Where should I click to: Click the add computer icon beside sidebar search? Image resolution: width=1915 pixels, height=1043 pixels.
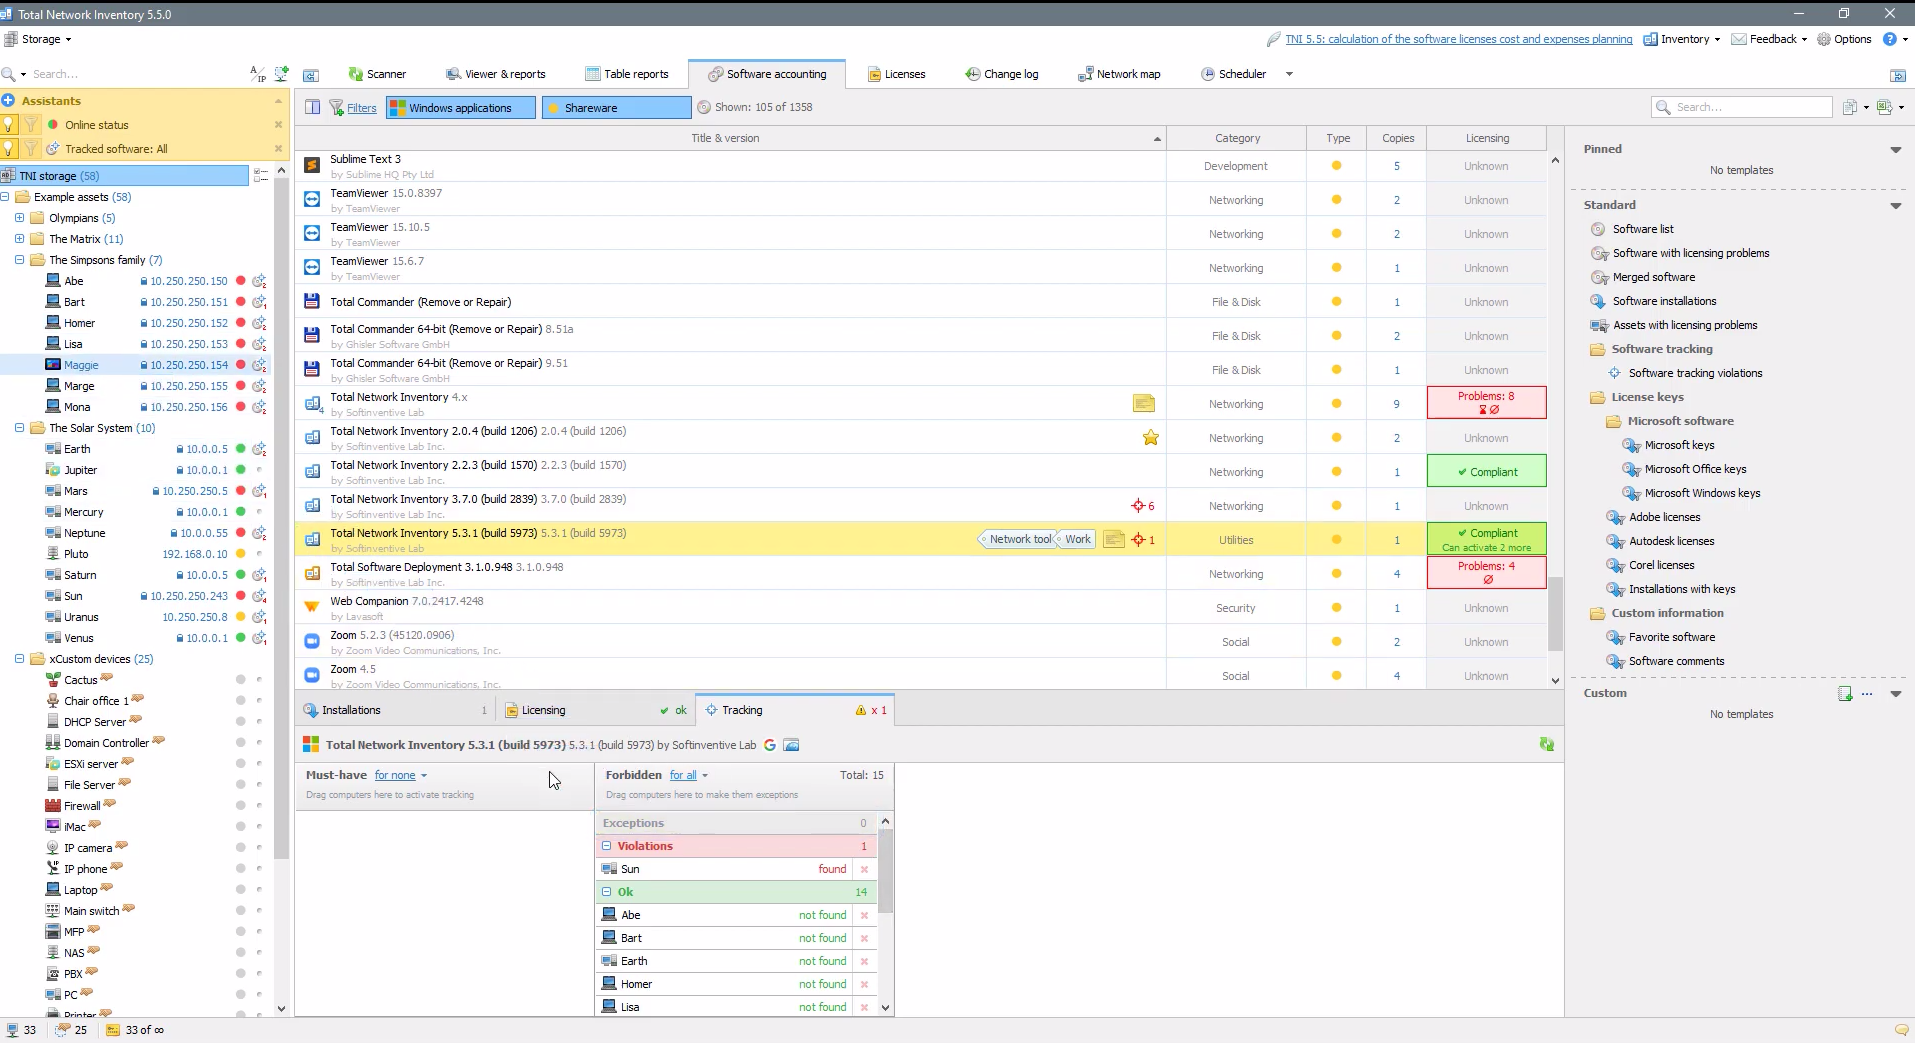coord(282,74)
